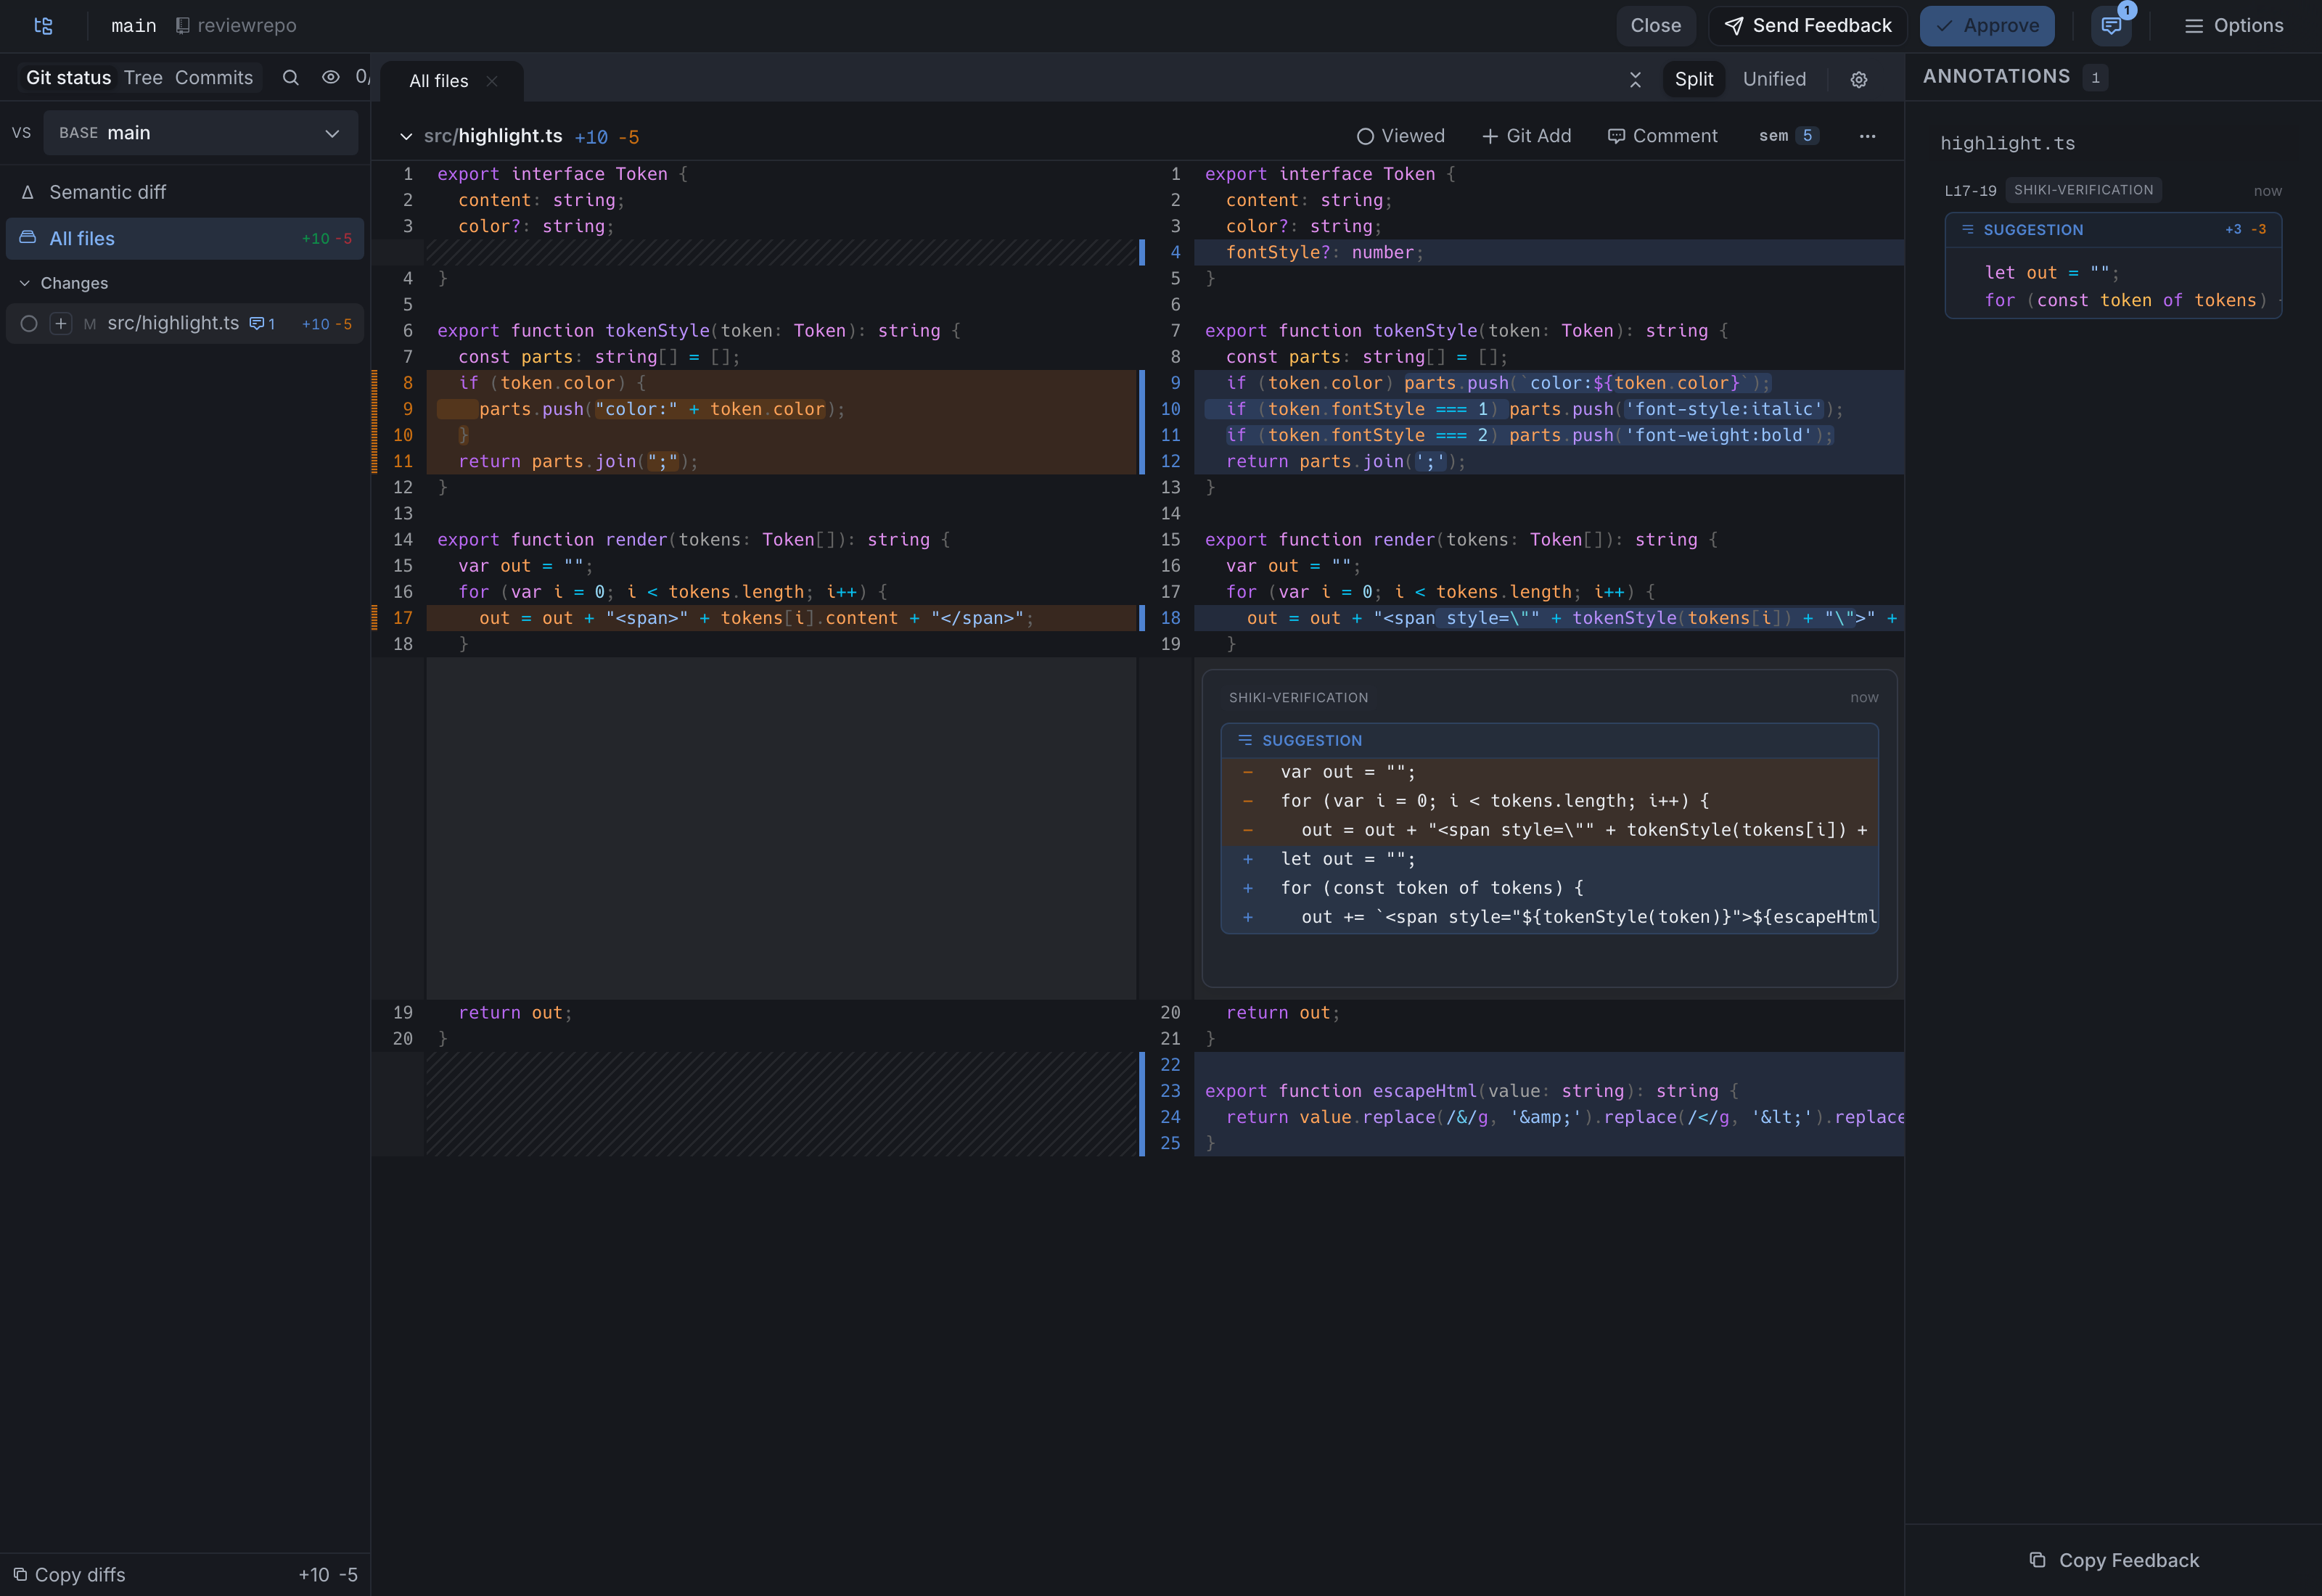Click the comment count icon next to src/highlight.ts
Screen dimensions: 2322x1596
[262, 324]
